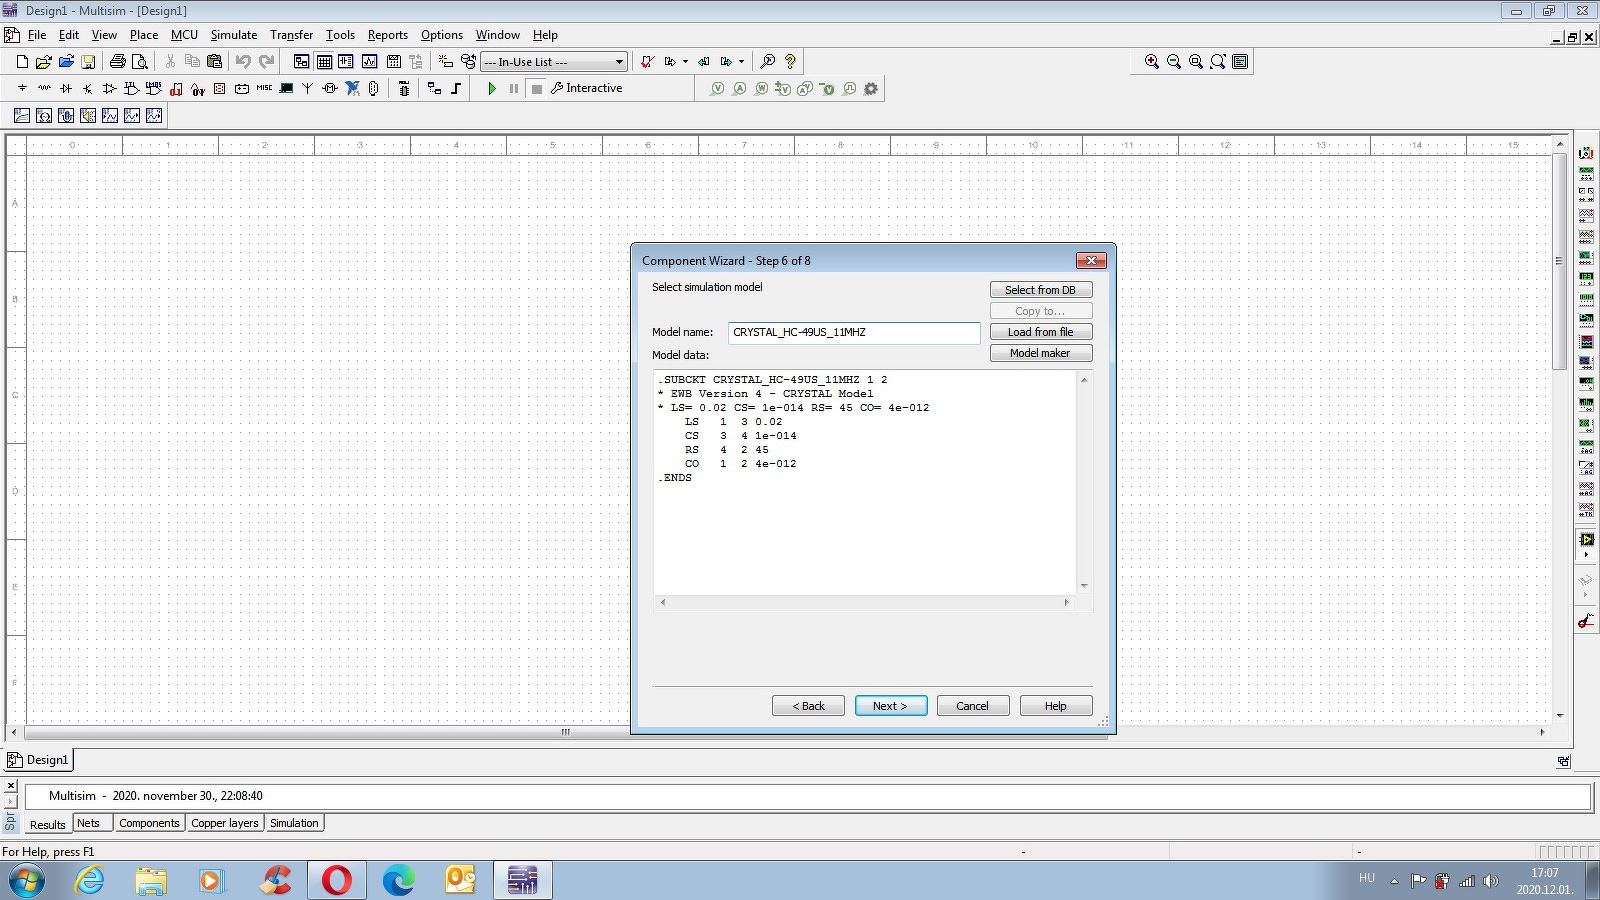
Task: Select the Design1 sheet tab
Action: click(39, 760)
